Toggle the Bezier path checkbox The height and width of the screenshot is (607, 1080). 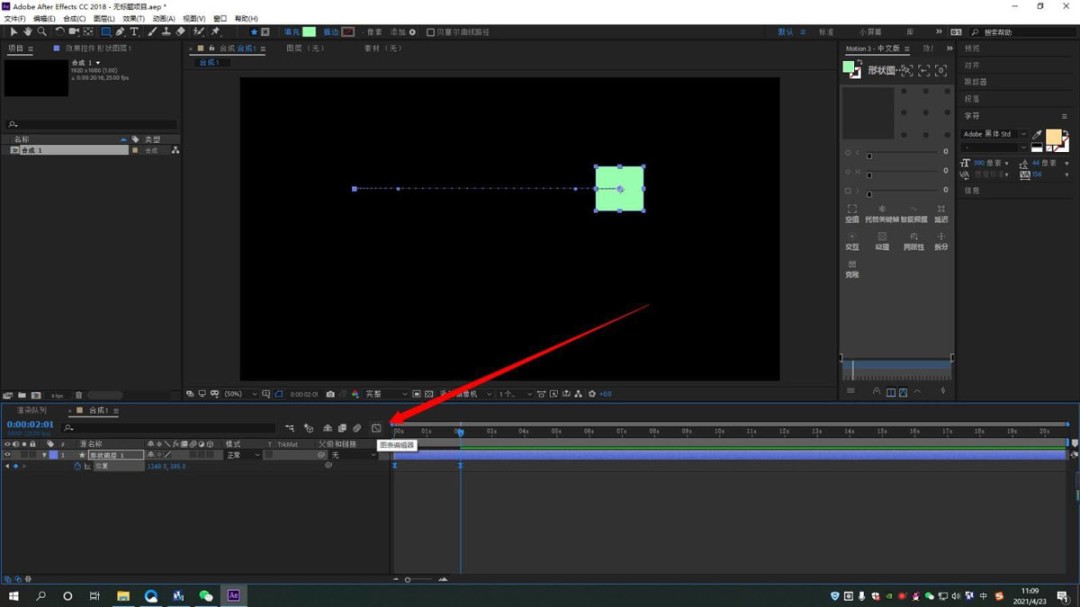point(431,32)
